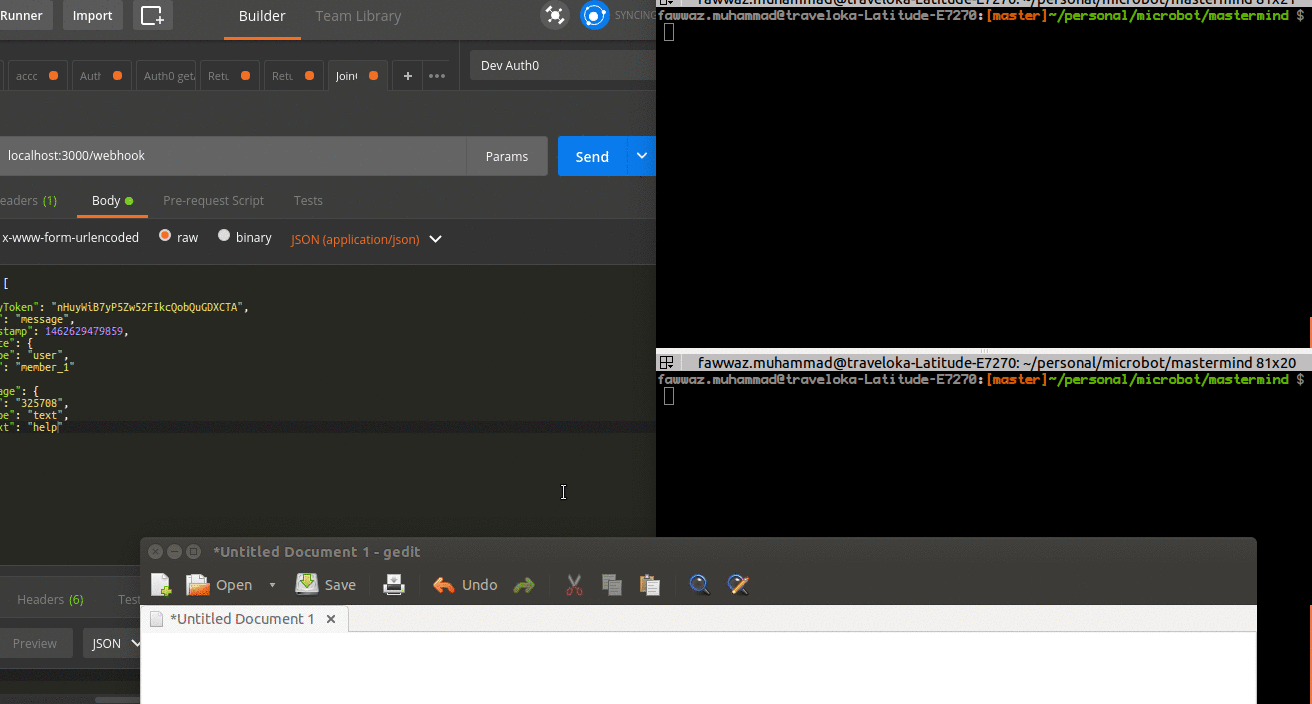Click the "help" text in JSON body
This screenshot has width=1312, height=704.
tap(44, 427)
